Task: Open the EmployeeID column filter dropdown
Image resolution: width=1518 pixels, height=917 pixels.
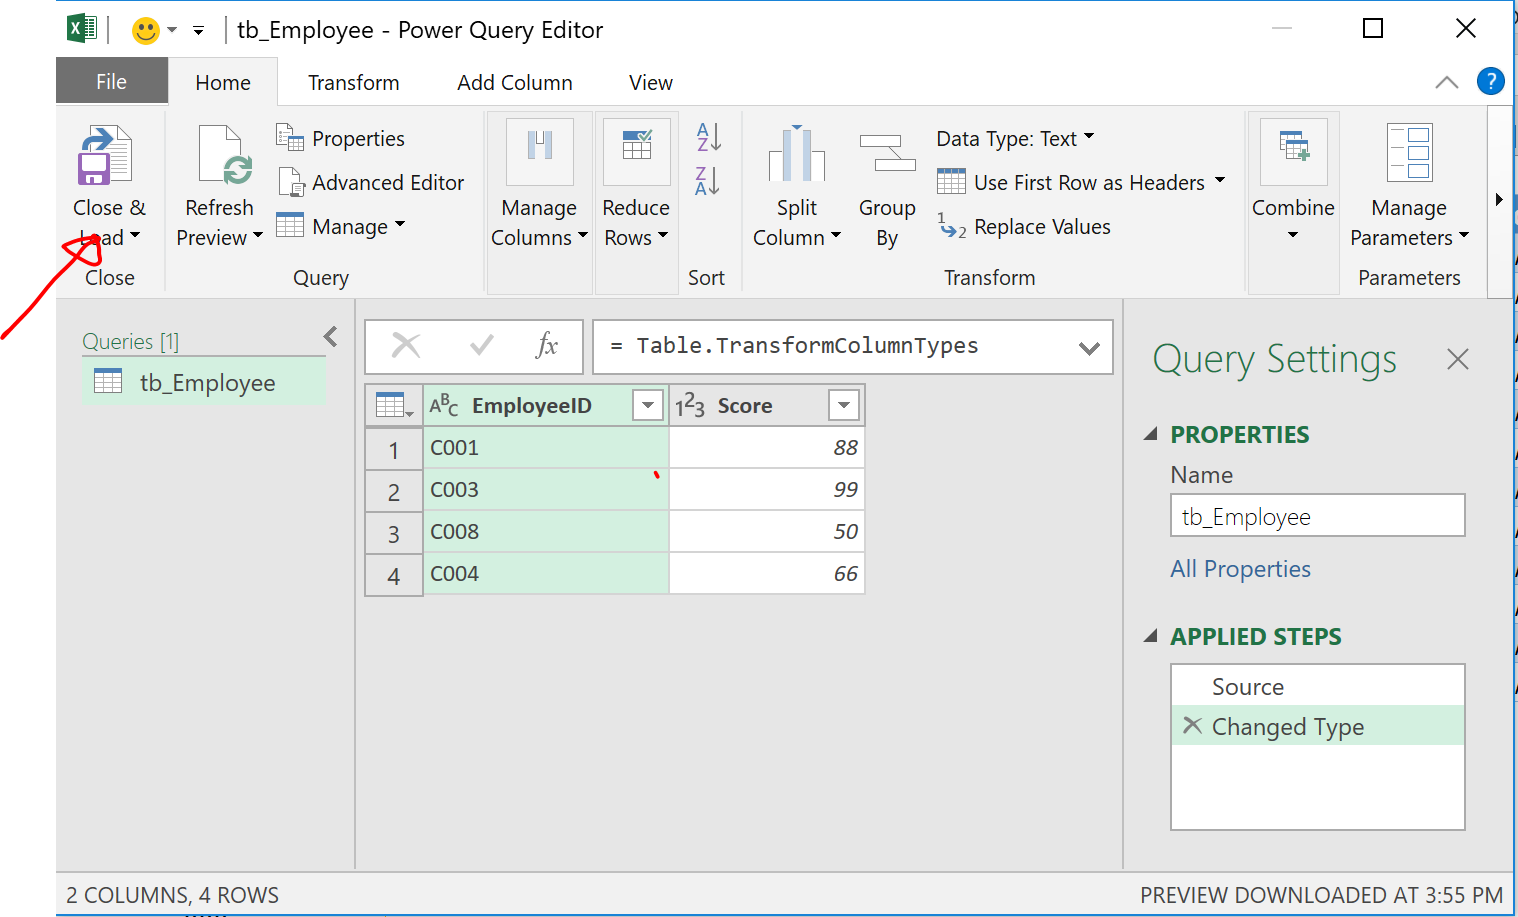Action: point(647,406)
